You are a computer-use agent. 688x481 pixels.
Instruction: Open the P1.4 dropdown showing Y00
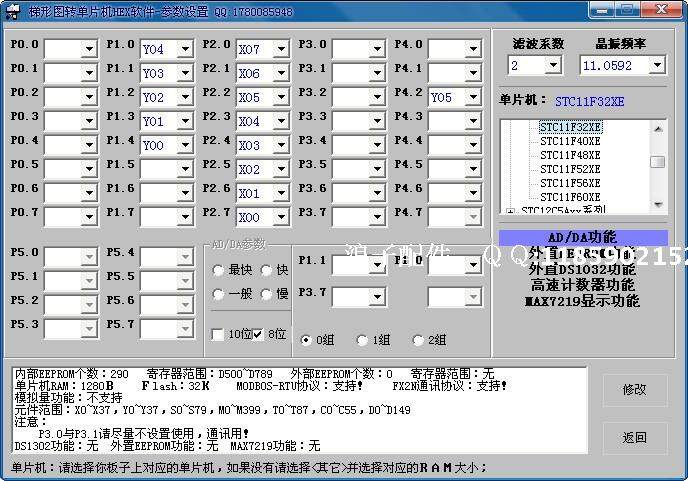point(185,145)
